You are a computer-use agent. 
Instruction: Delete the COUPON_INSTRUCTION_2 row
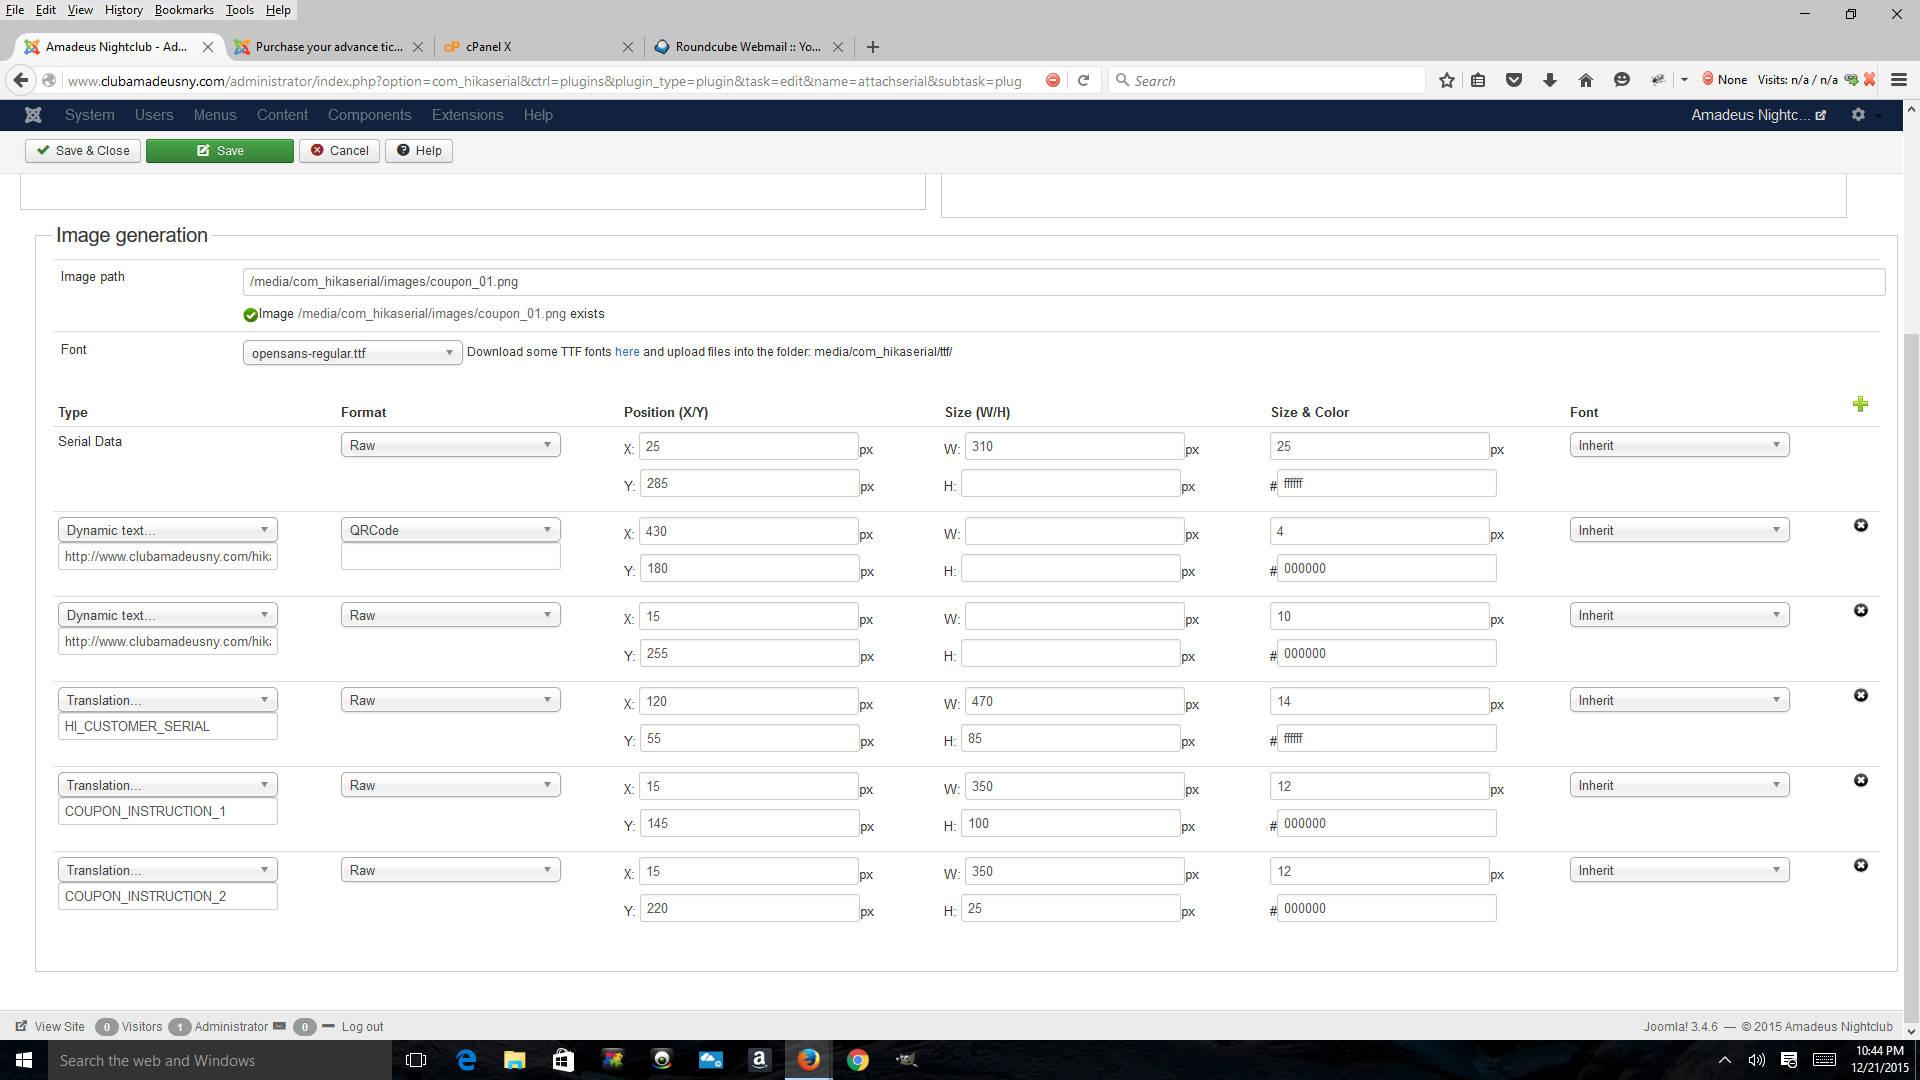tap(1860, 865)
